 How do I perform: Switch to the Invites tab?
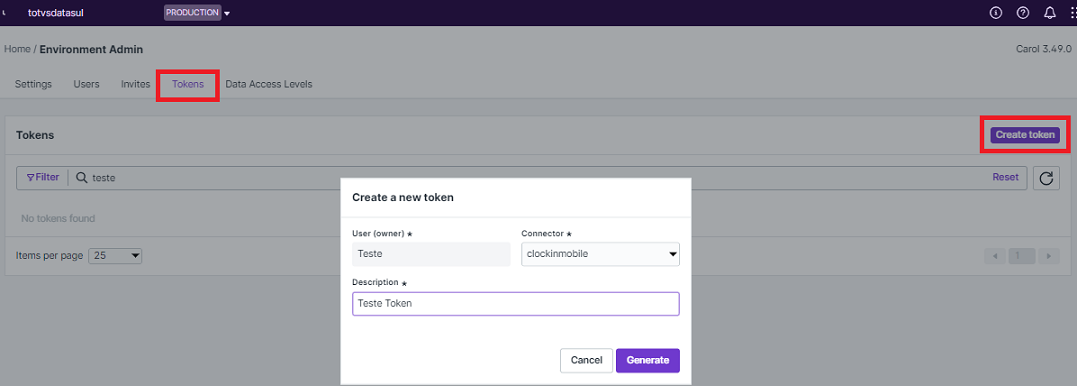[x=135, y=84]
